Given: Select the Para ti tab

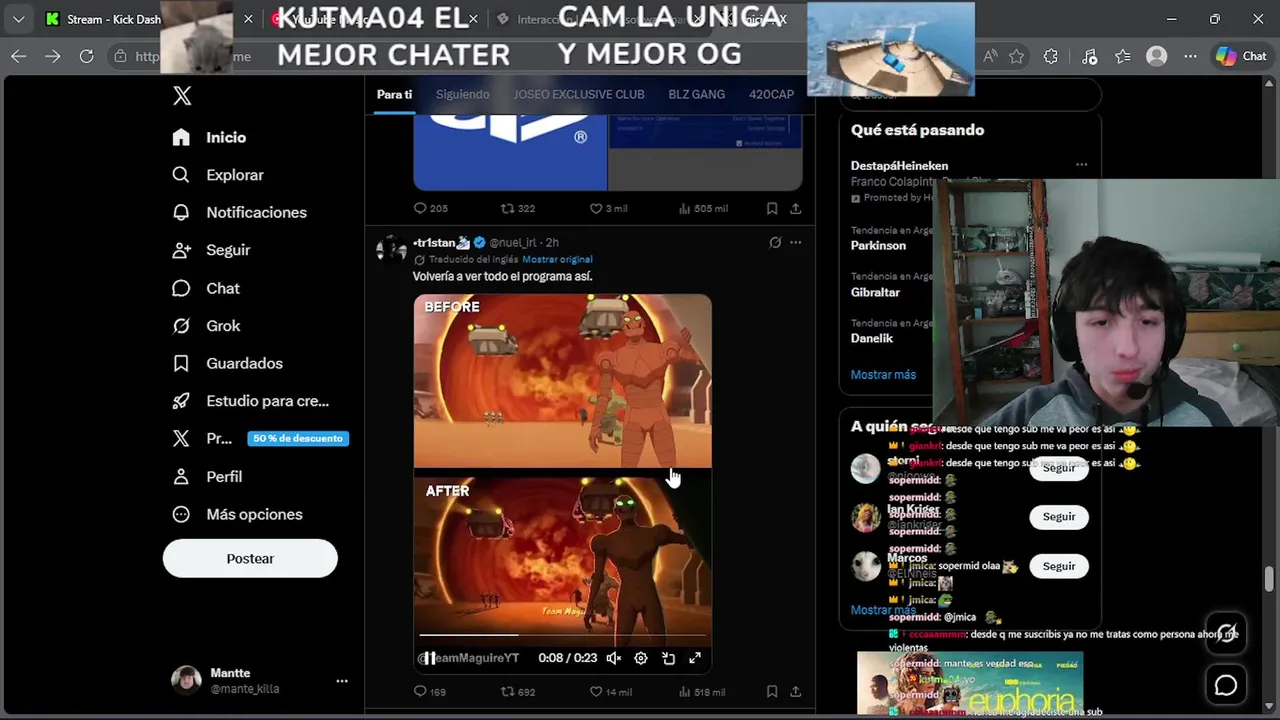Looking at the screenshot, I should tap(394, 94).
